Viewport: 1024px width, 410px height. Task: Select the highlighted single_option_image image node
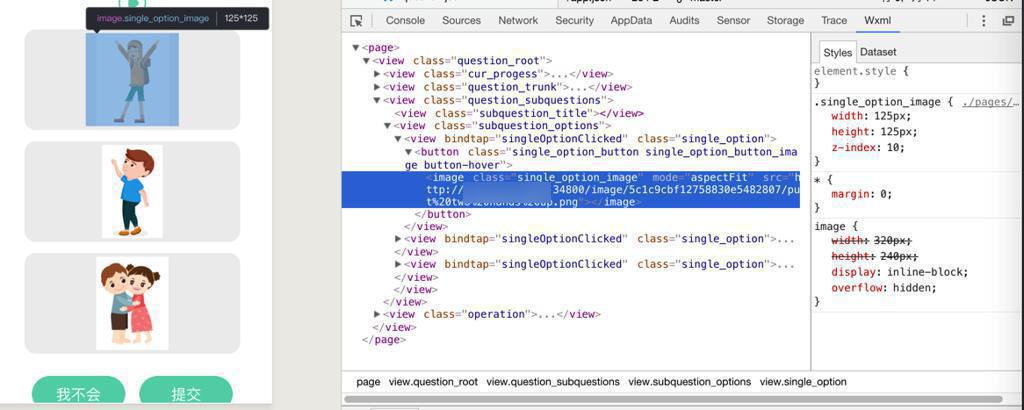[x=571, y=190]
